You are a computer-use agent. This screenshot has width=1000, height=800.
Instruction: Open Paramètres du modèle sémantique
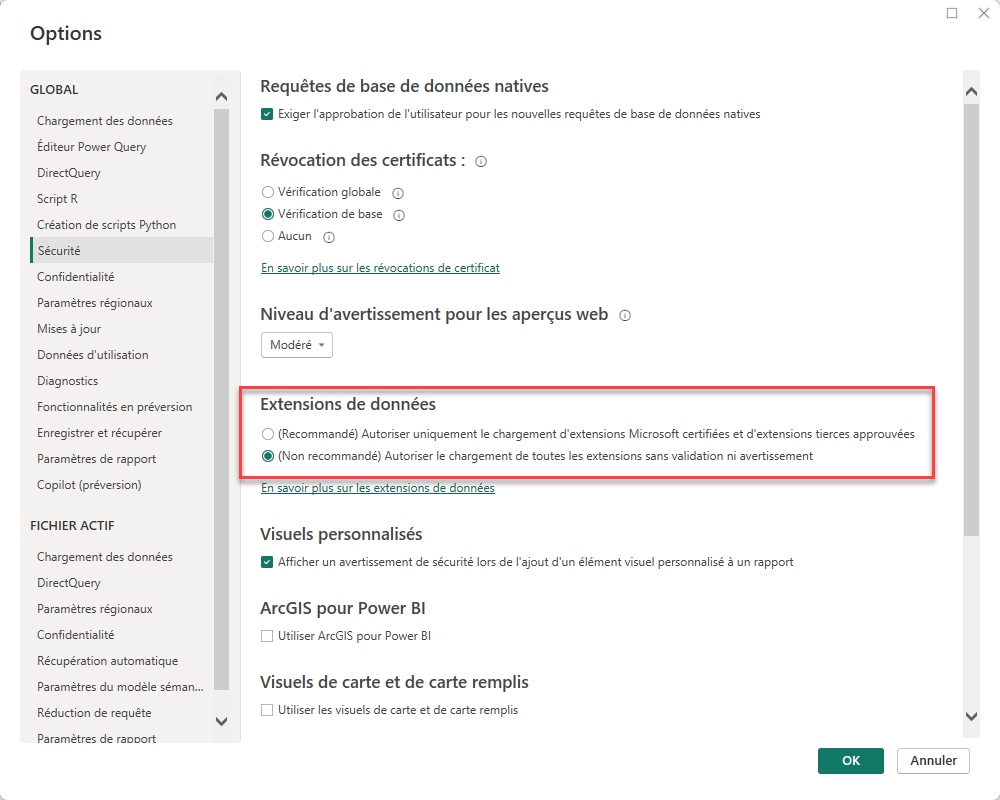click(x=121, y=687)
